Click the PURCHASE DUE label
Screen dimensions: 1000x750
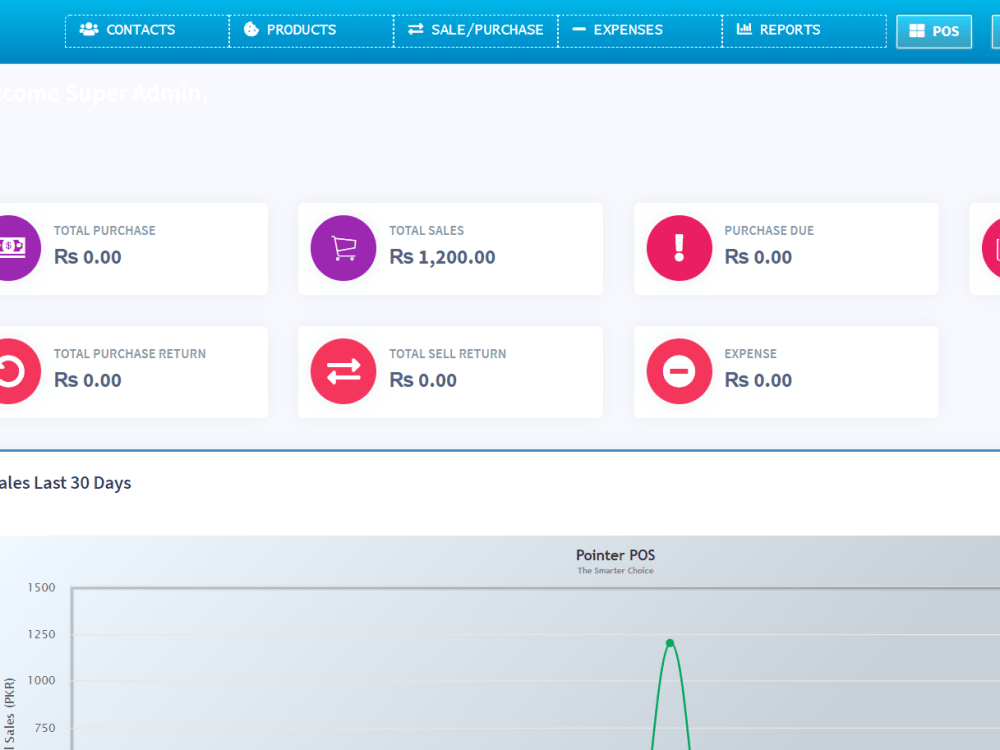point(769,231)
